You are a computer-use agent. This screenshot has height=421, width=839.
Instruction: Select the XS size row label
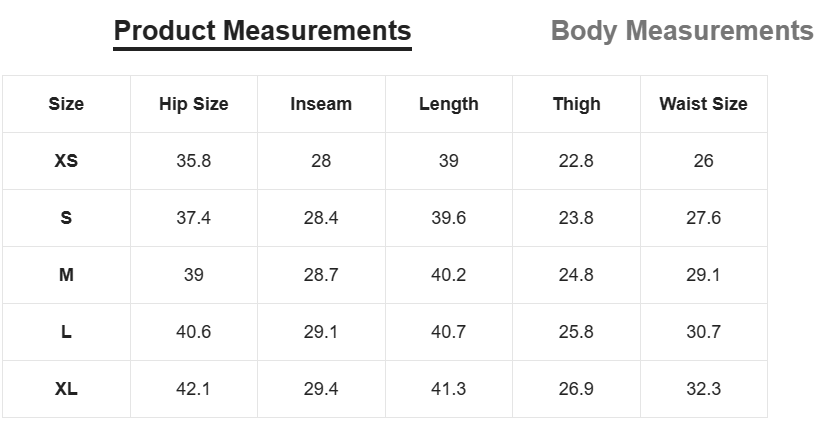[x=66, y=160]
